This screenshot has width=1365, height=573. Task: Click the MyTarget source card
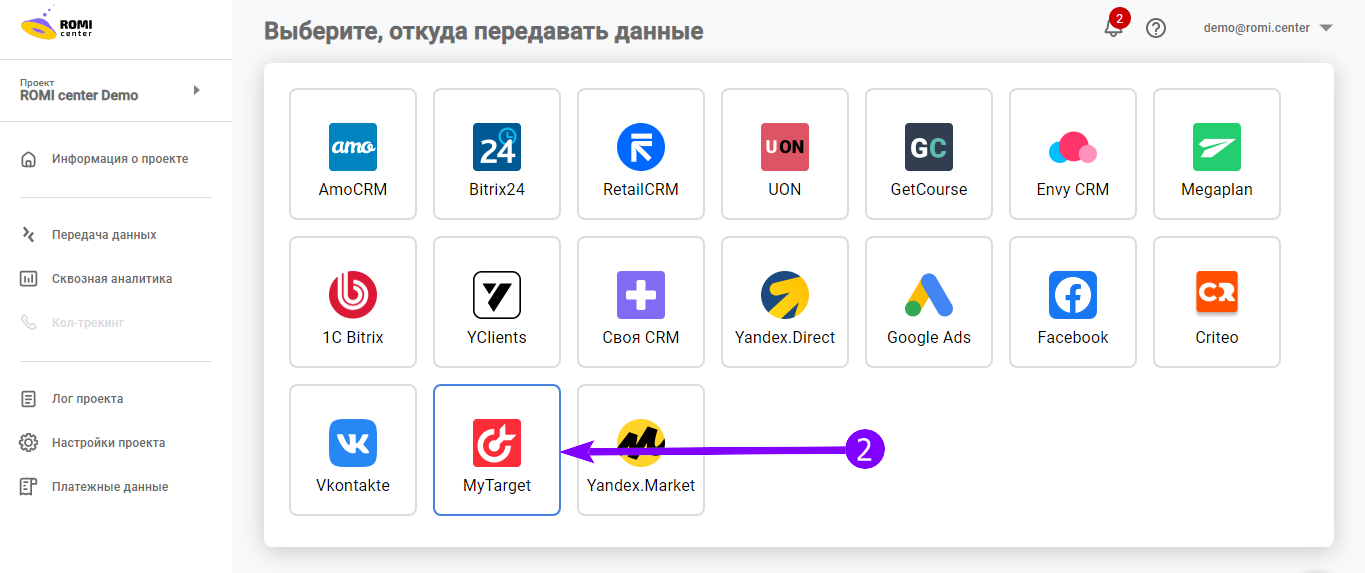point(497,450)
